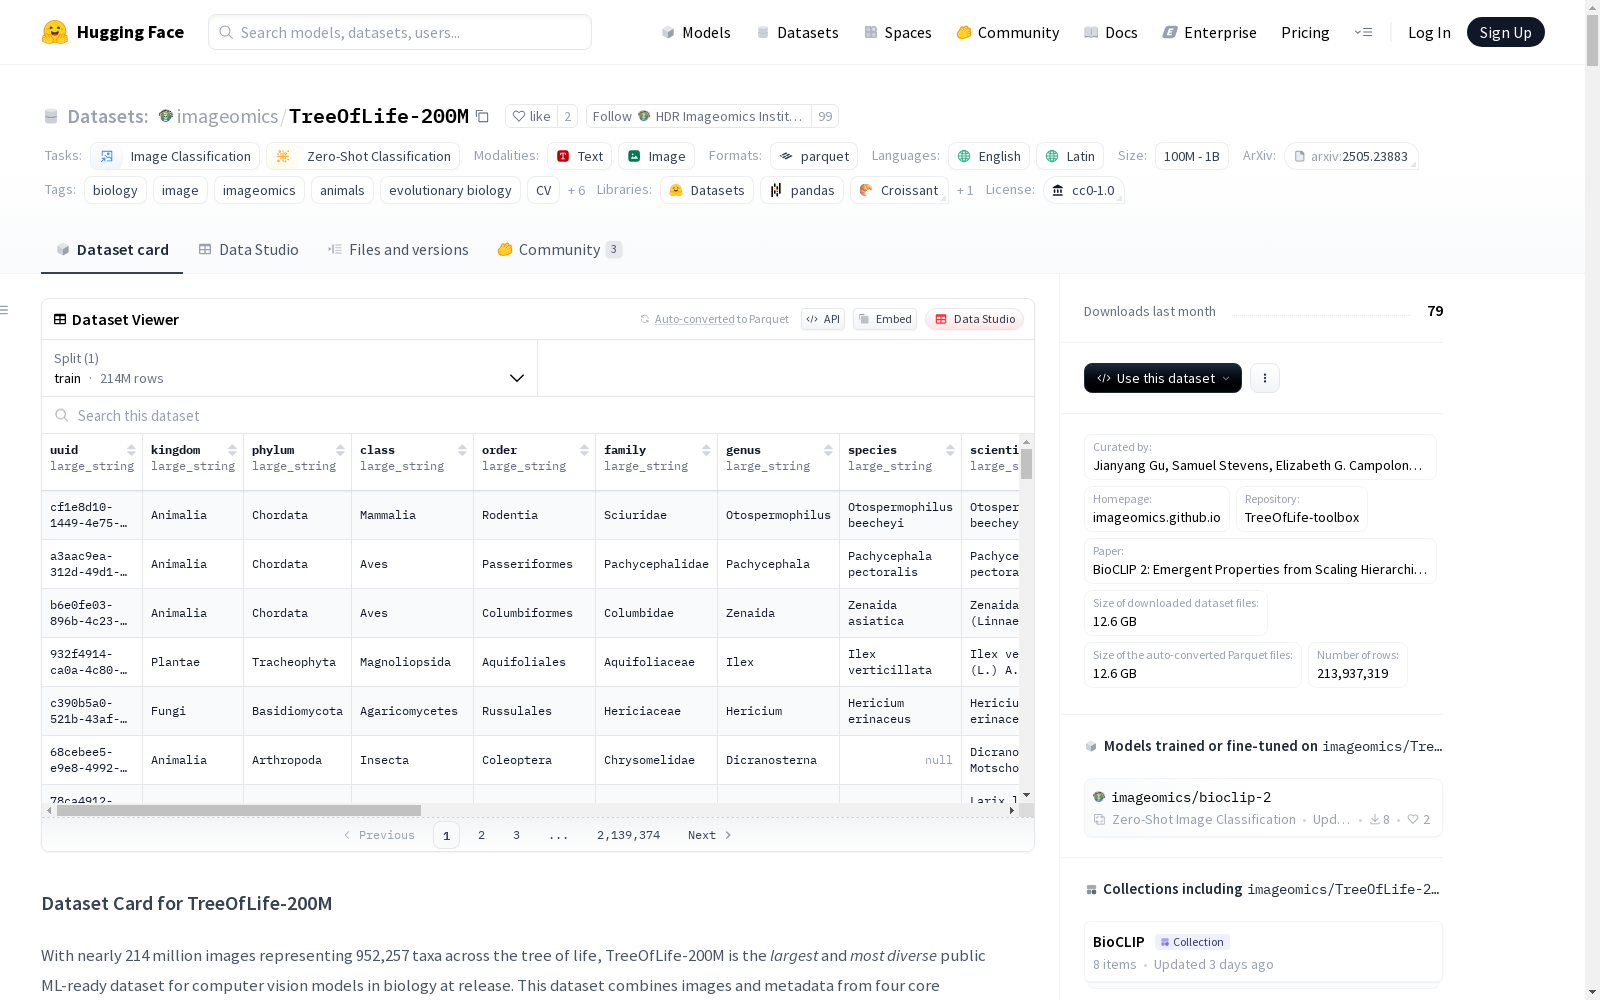
Task: Click sort icon on genus column
Action: tap(828, 450)
